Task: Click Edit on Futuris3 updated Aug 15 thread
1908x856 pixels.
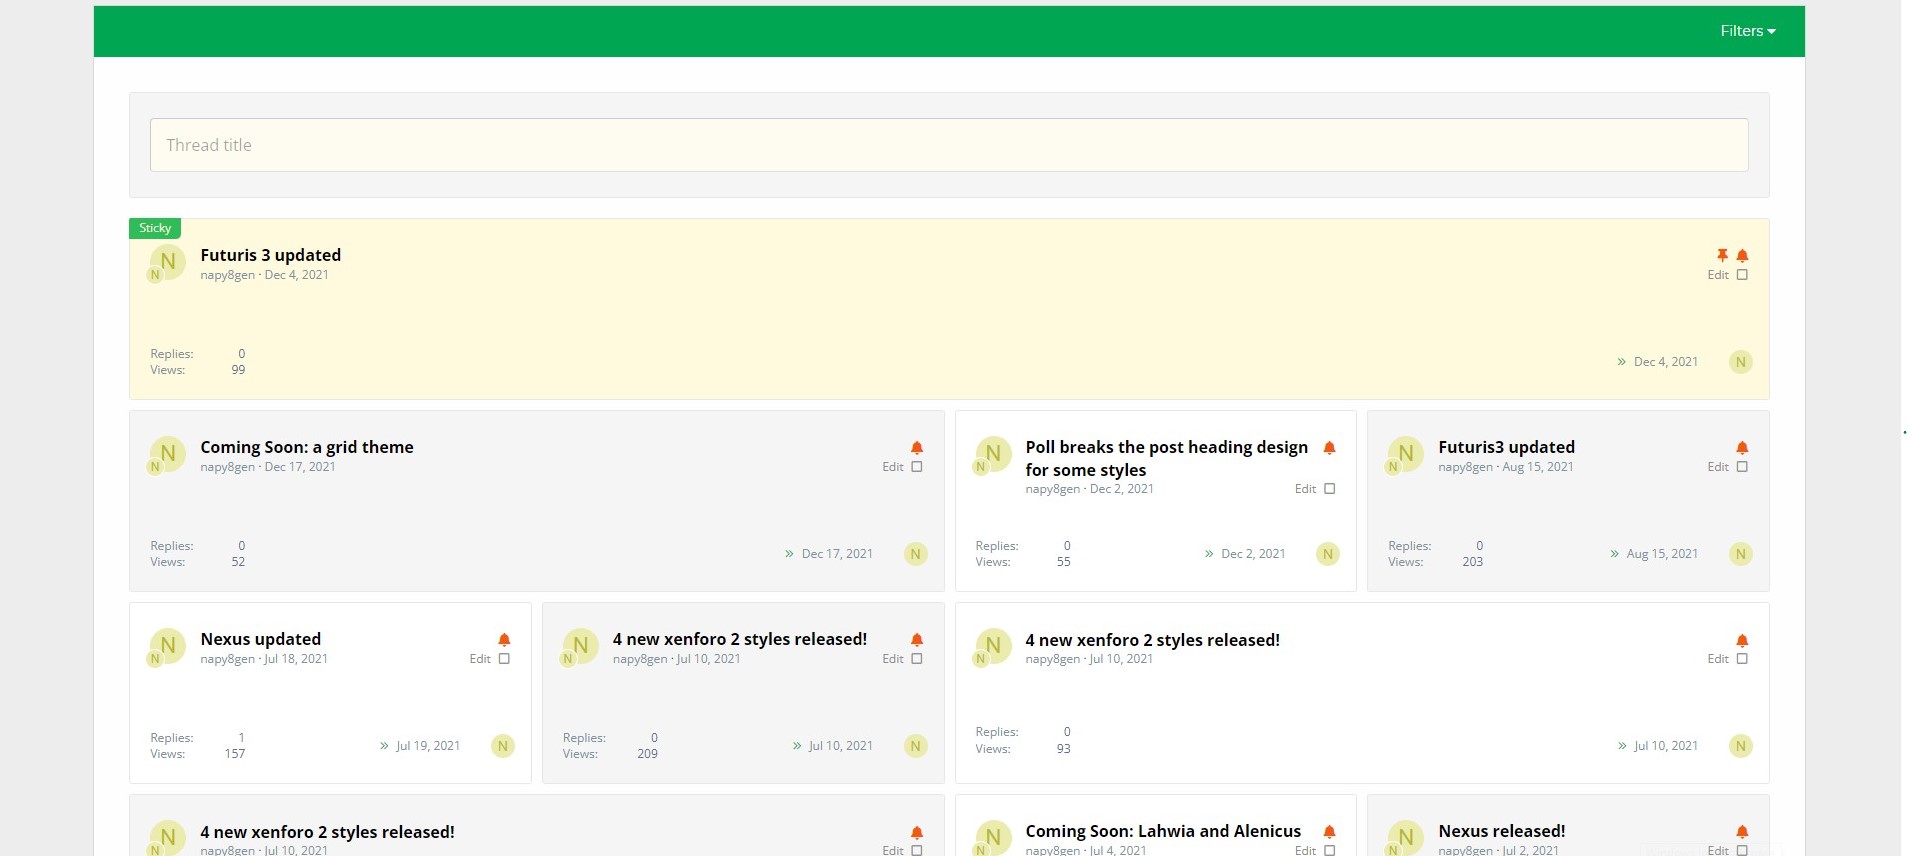Action: click(x=1718, y=467)
